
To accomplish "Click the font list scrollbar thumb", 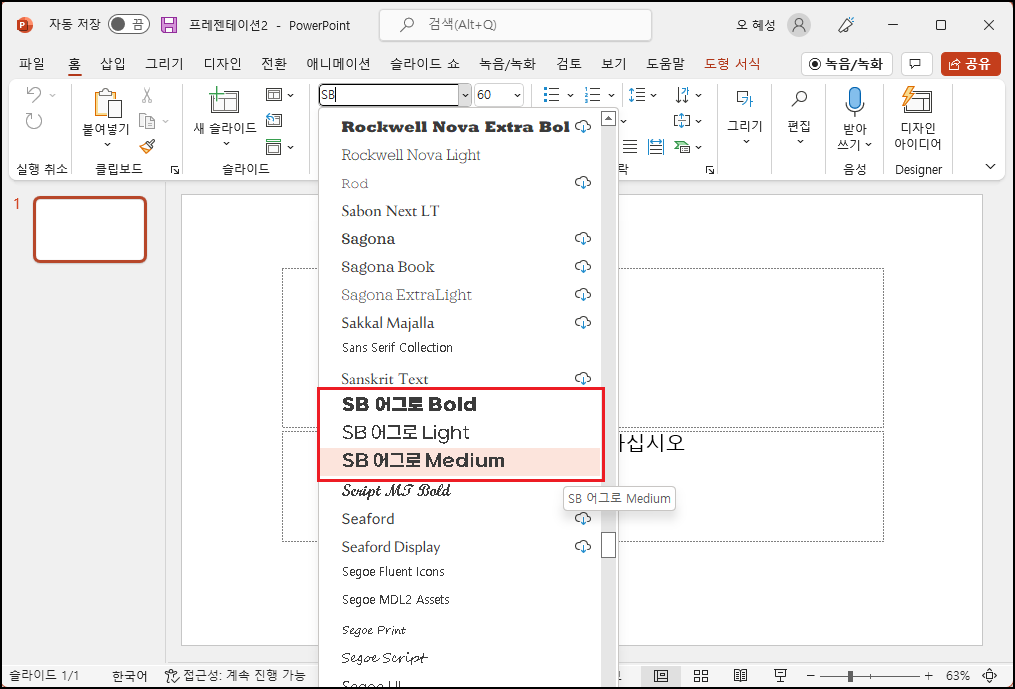I will click(608, 545).
